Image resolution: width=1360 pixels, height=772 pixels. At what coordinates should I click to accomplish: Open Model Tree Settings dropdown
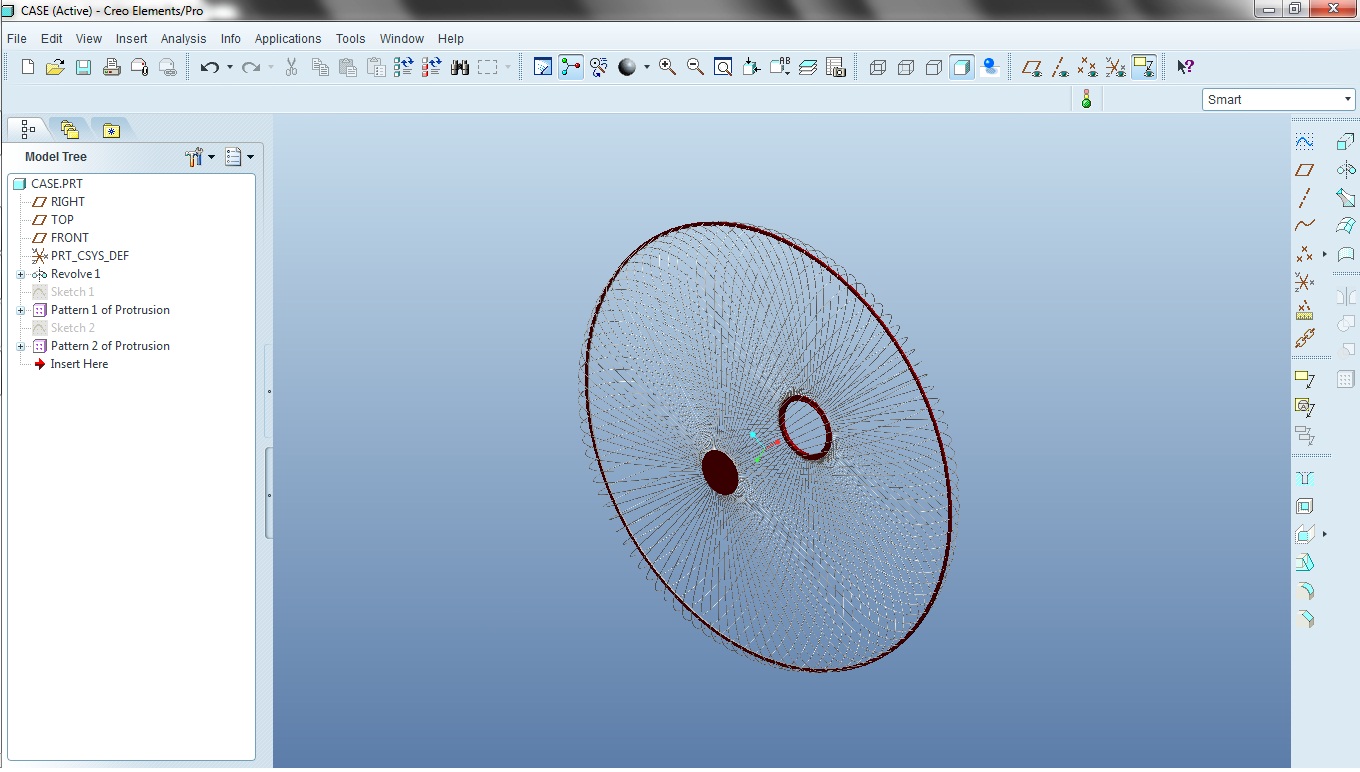click(200, 157)
